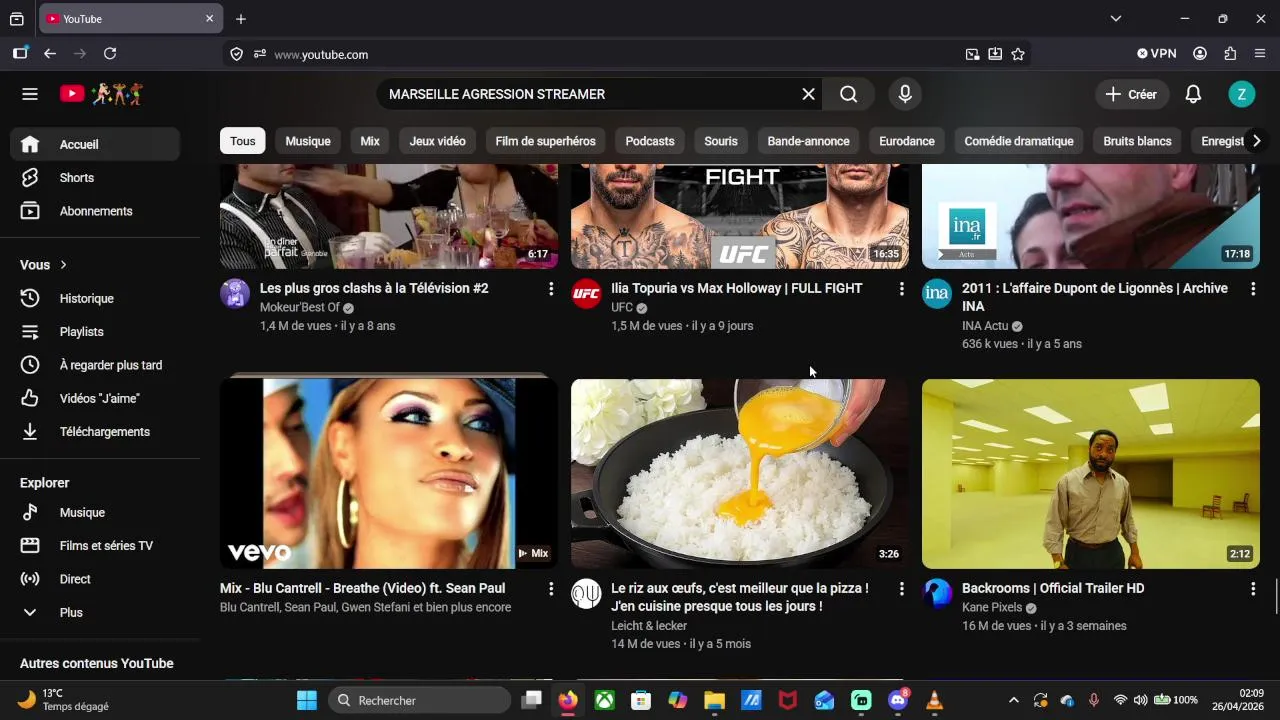This screenshot has width=1280, height=720.
Task: Select the Musique filter chip
Action: coord(308,141)
